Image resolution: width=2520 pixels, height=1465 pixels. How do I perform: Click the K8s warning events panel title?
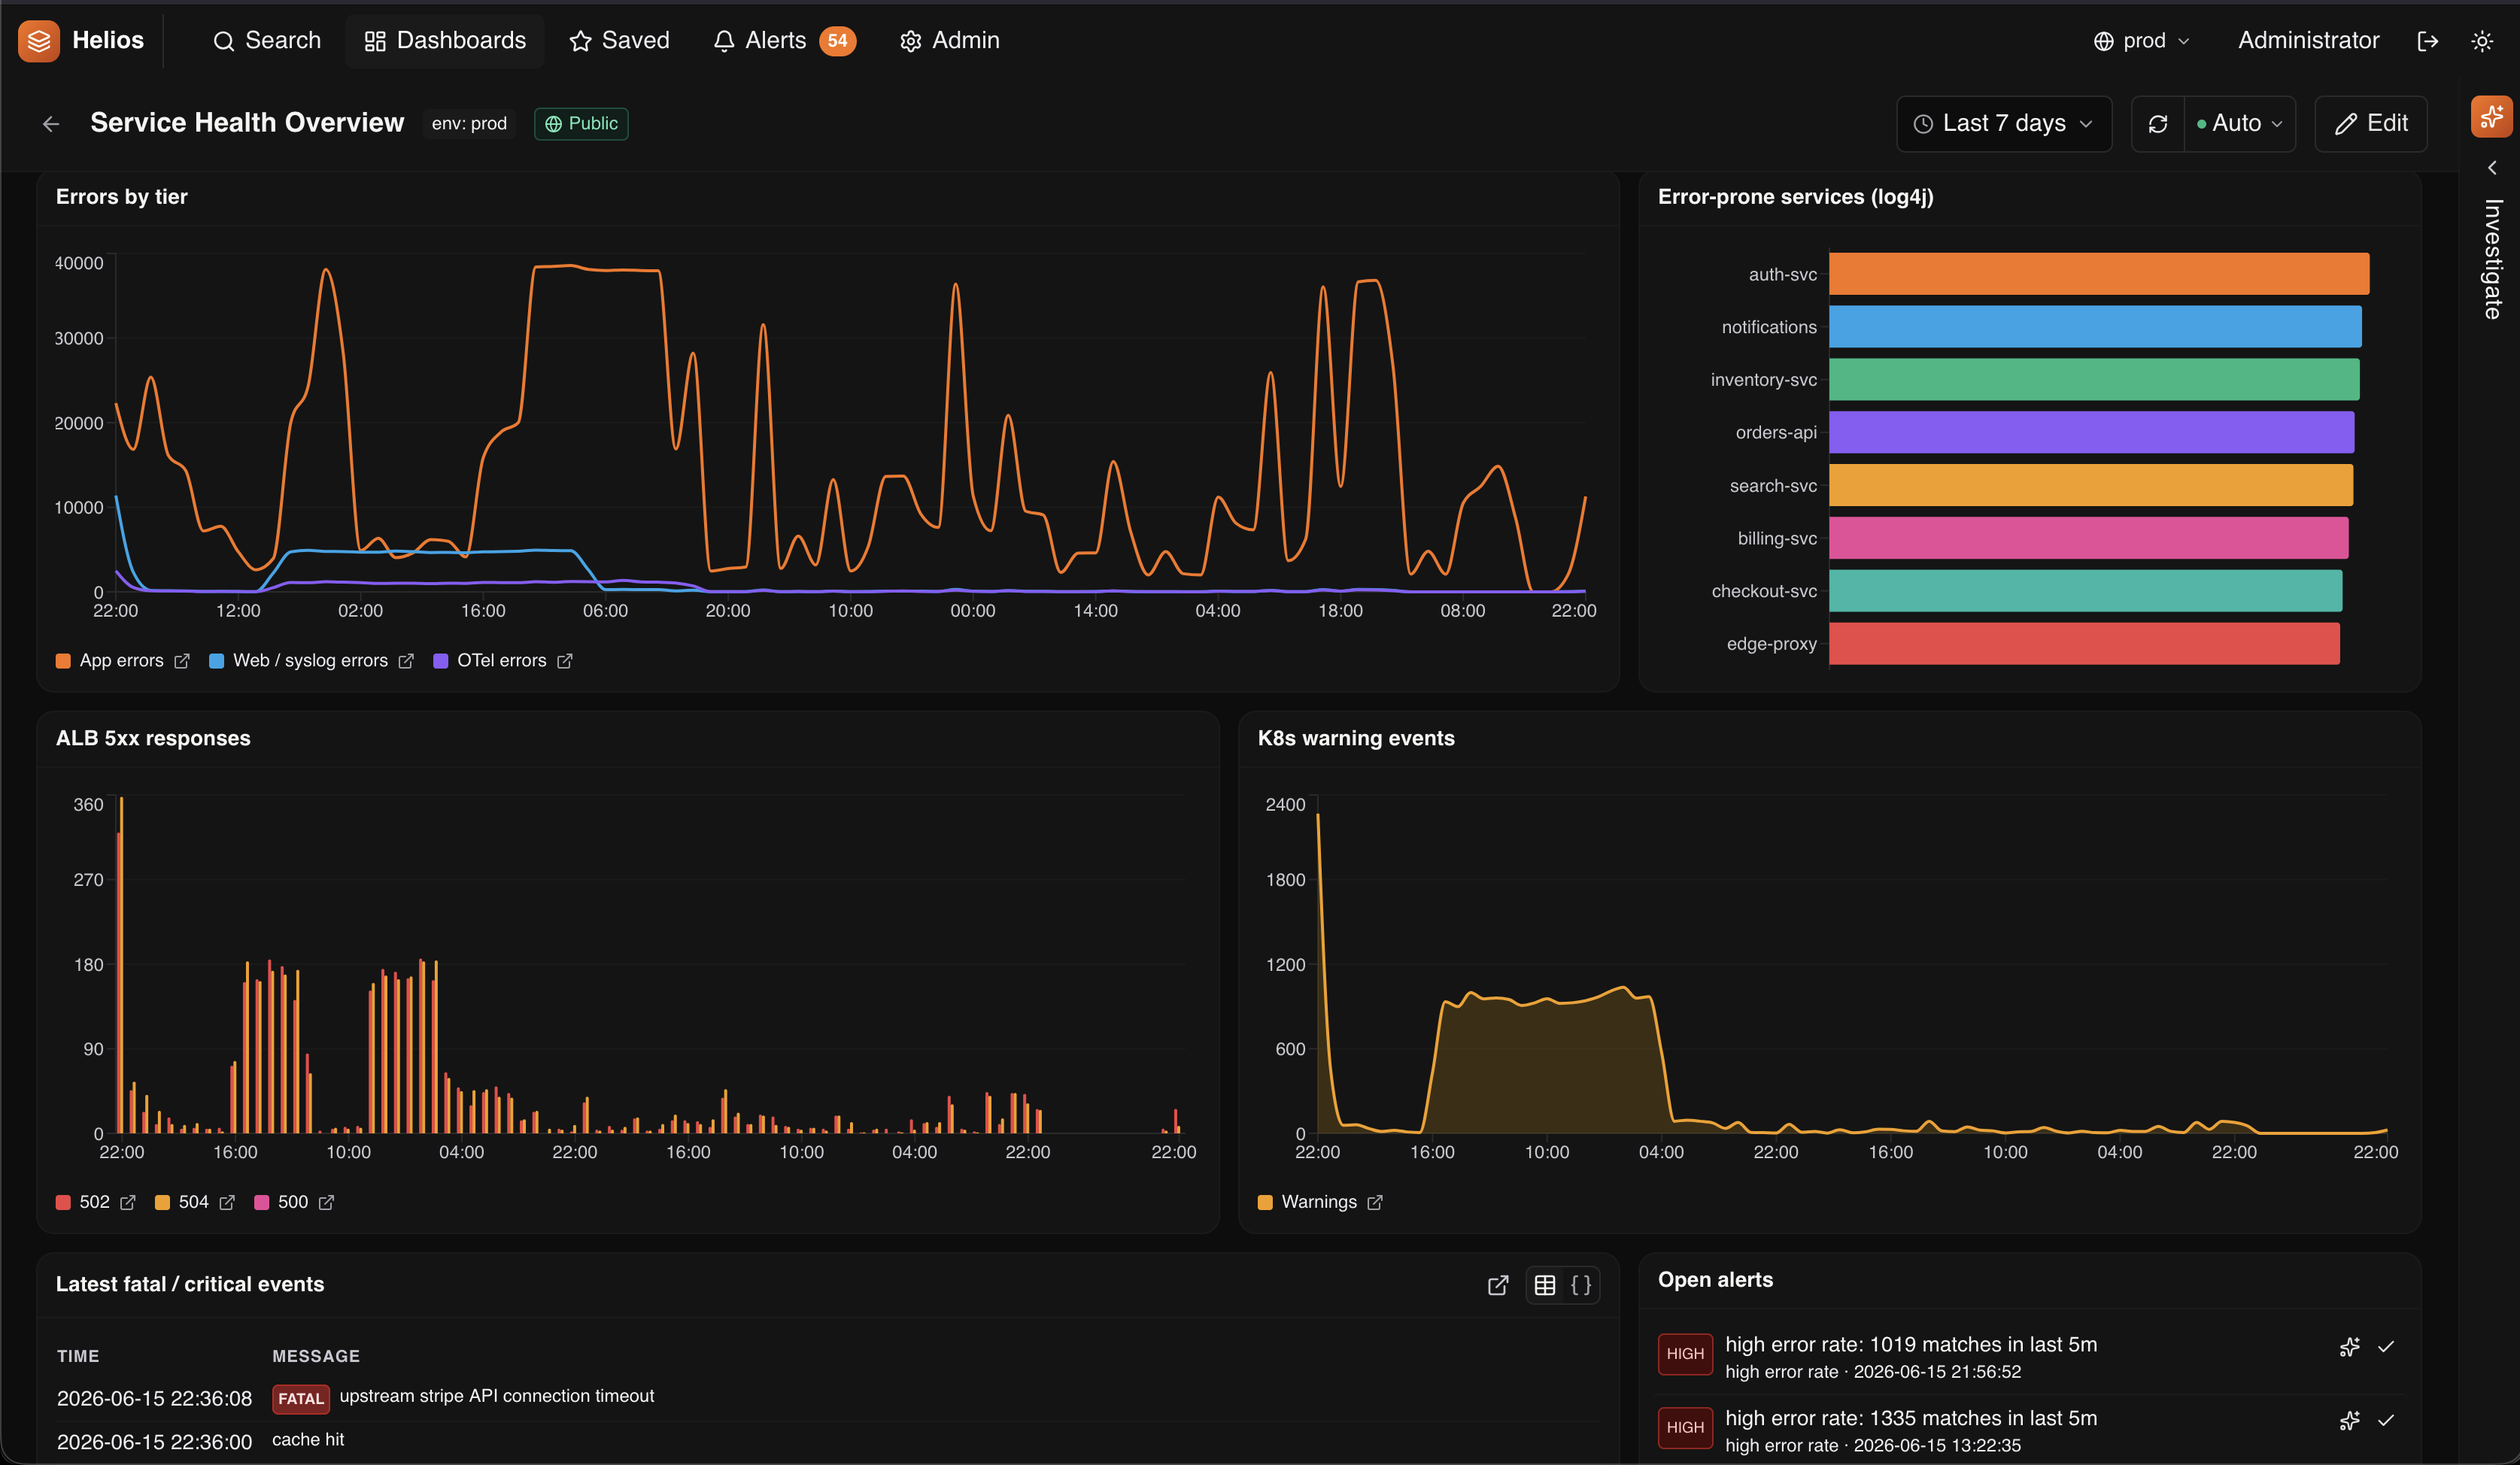click(1356, 738)
